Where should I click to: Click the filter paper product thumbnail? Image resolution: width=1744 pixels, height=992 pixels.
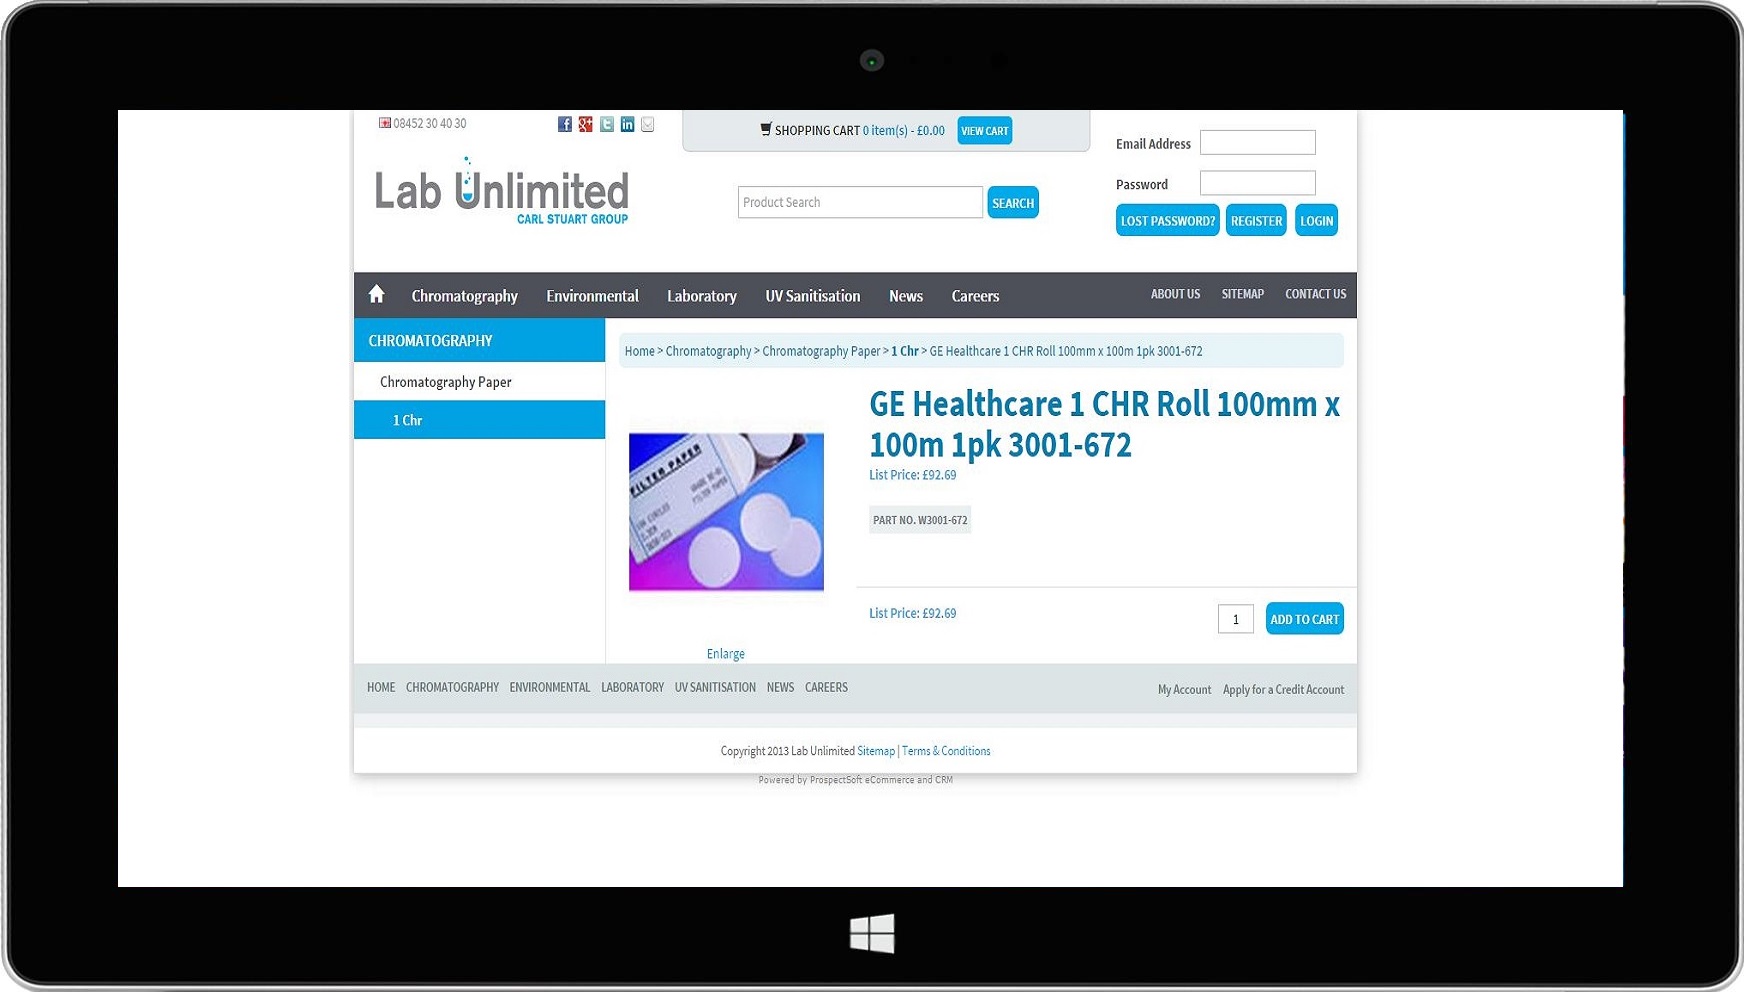pos(726,512)
